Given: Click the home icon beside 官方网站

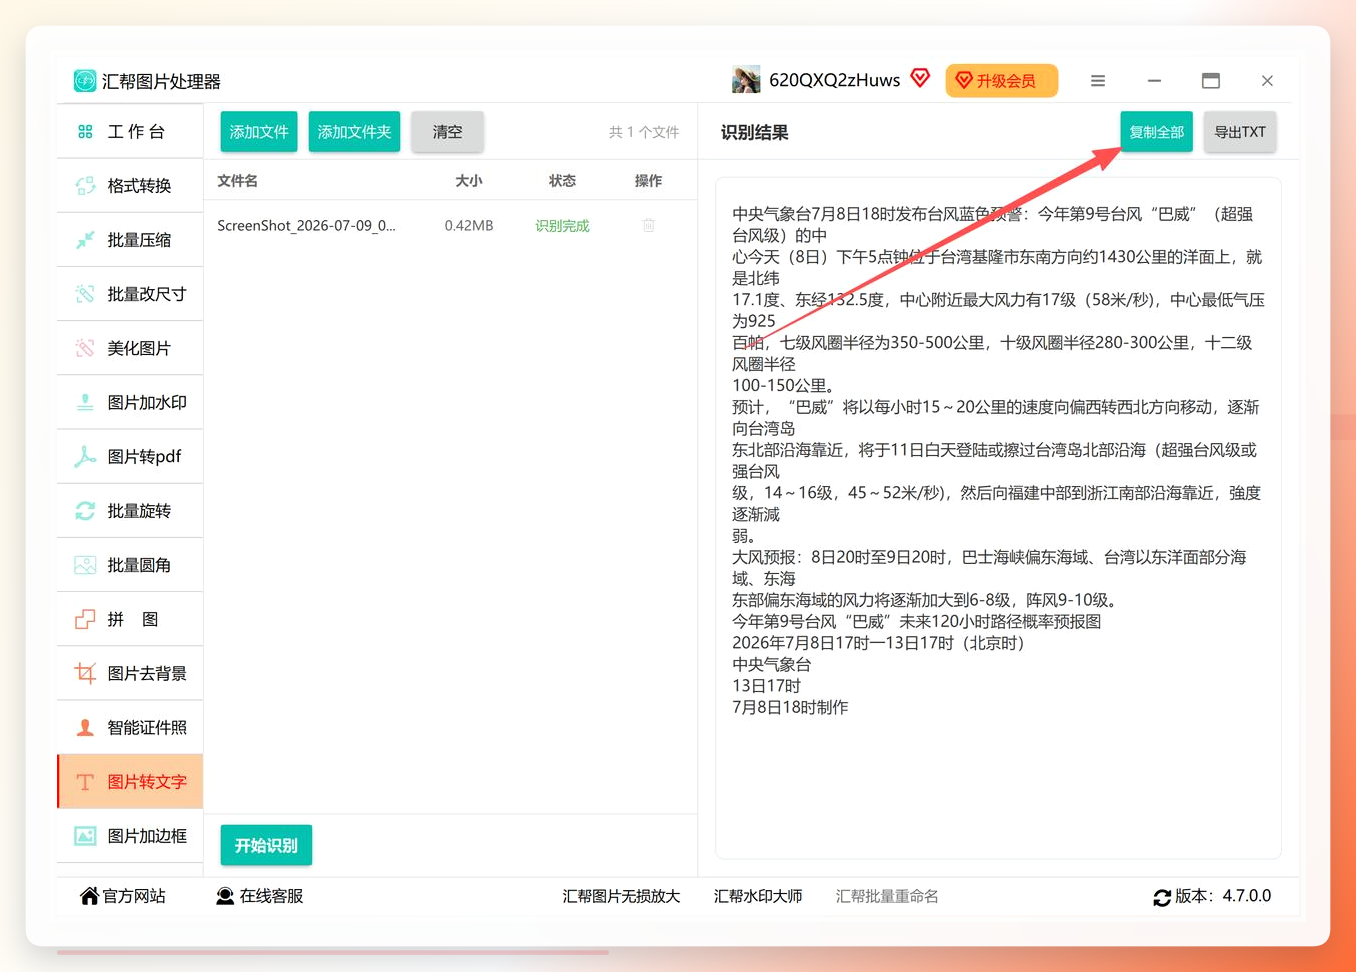Looking at the screenshot, I should click(x=89, y=896).
